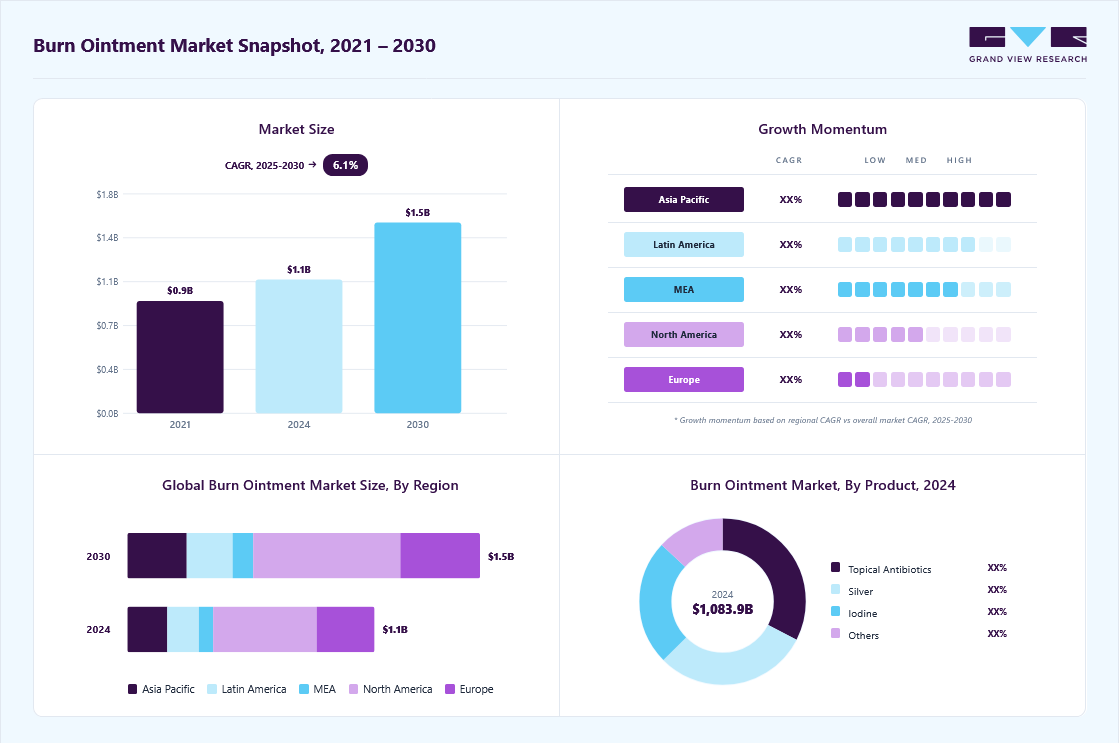Click the 2030 blue market size bar

(418, 318)
